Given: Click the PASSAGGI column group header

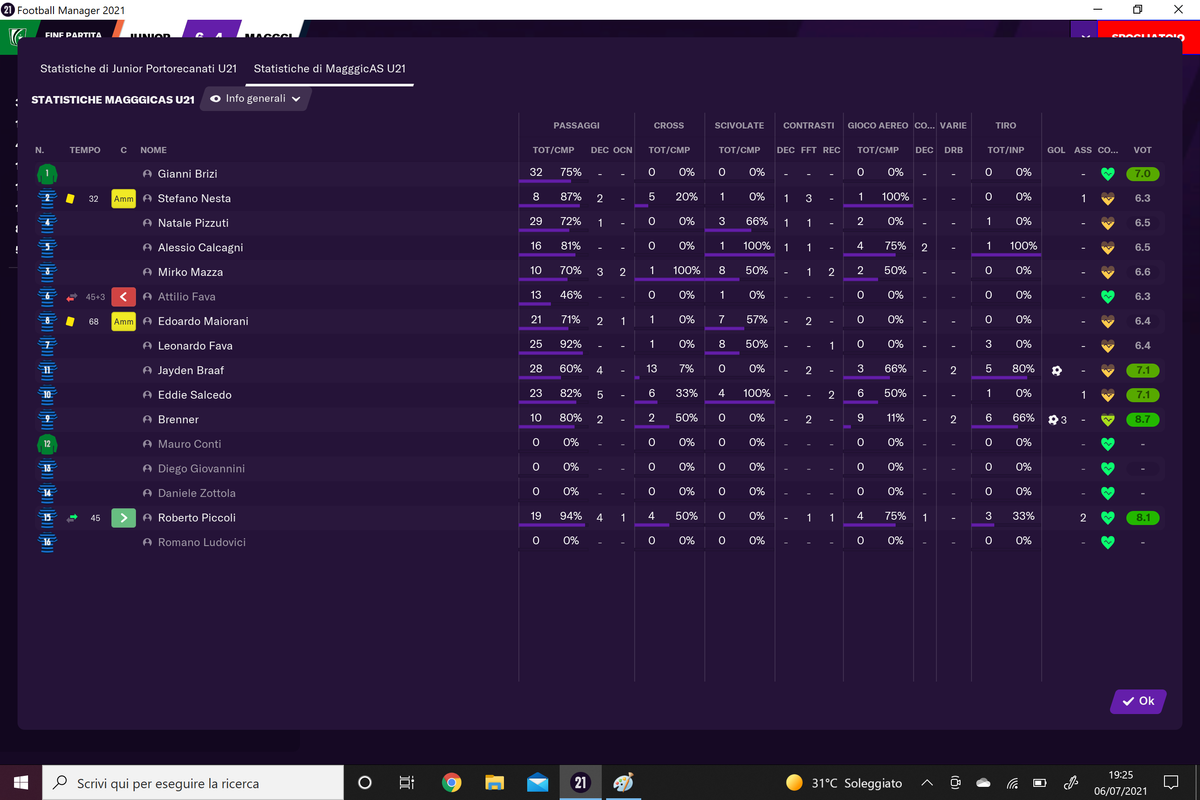Looking at the screenshot, I should [x=577, y=126].
